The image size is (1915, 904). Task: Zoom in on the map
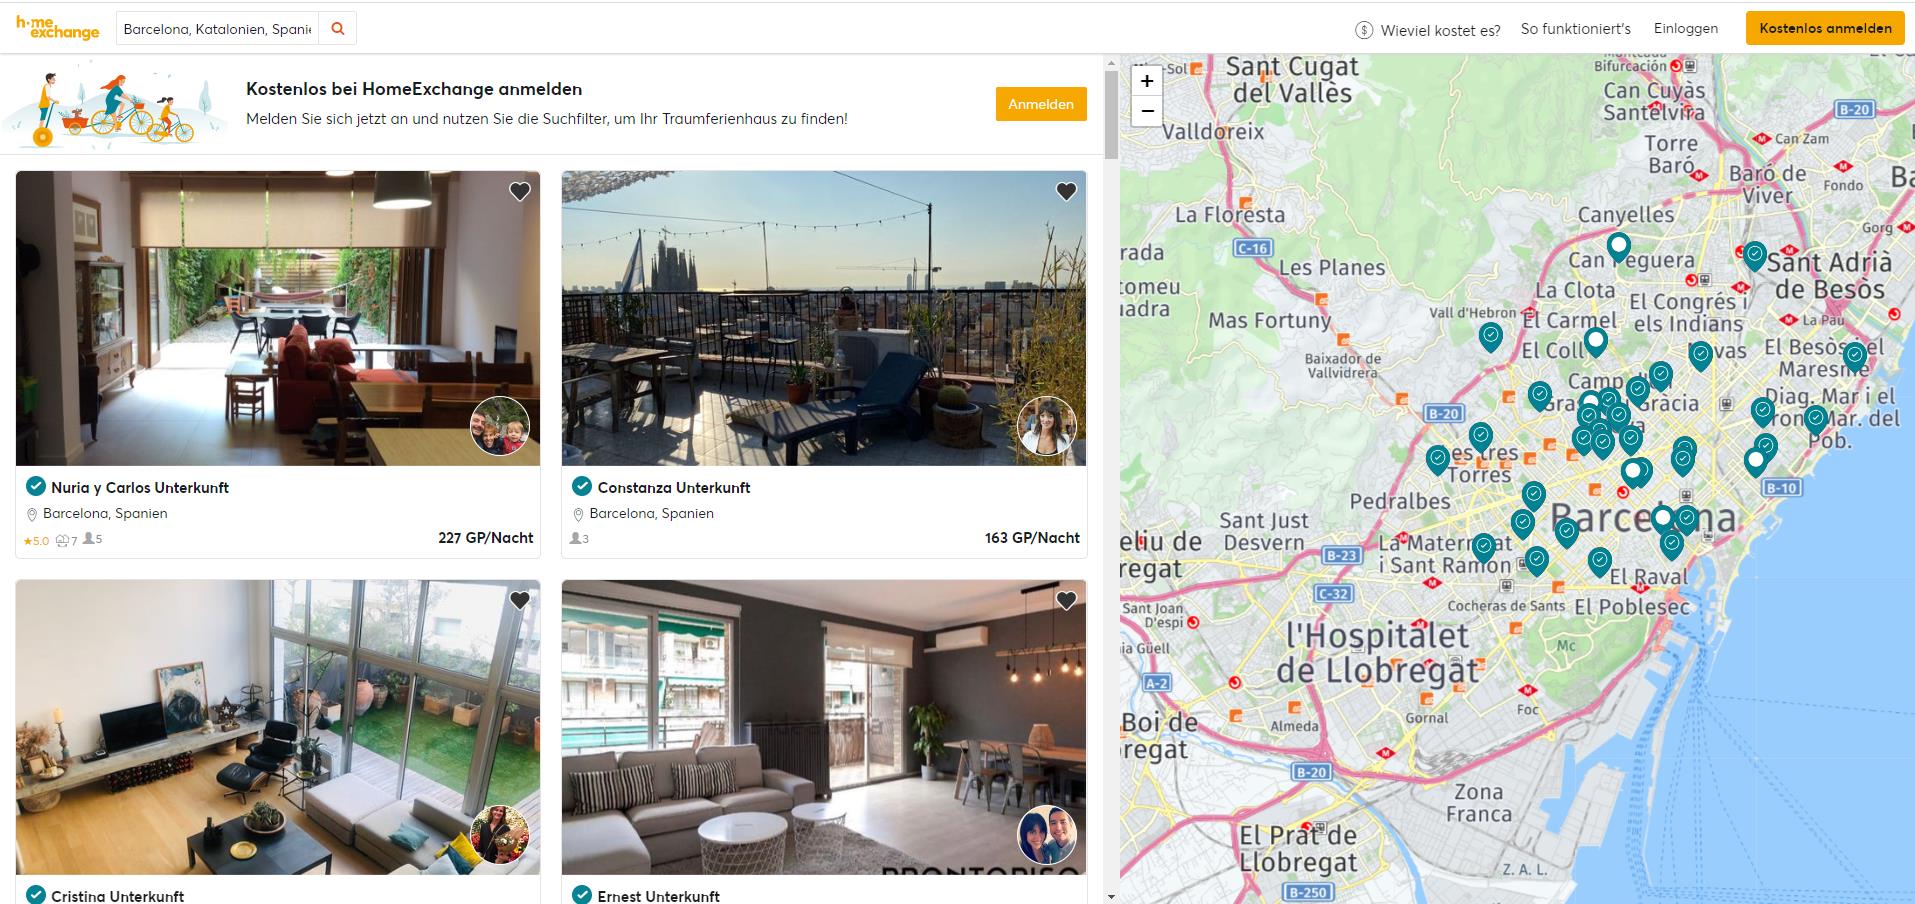(1147, 81)
